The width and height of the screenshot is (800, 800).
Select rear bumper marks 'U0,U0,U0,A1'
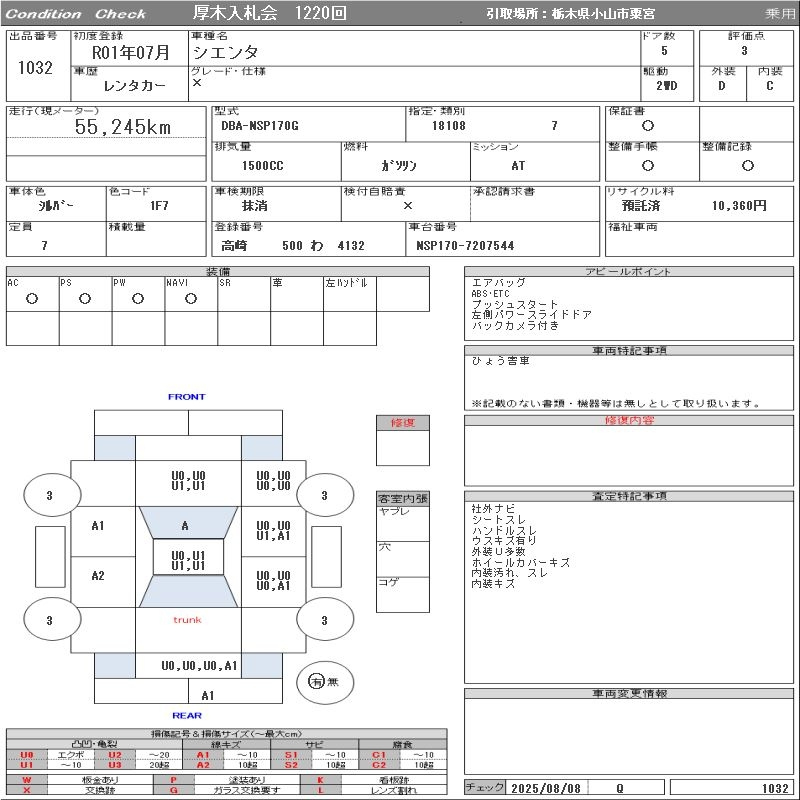(199, 666)
